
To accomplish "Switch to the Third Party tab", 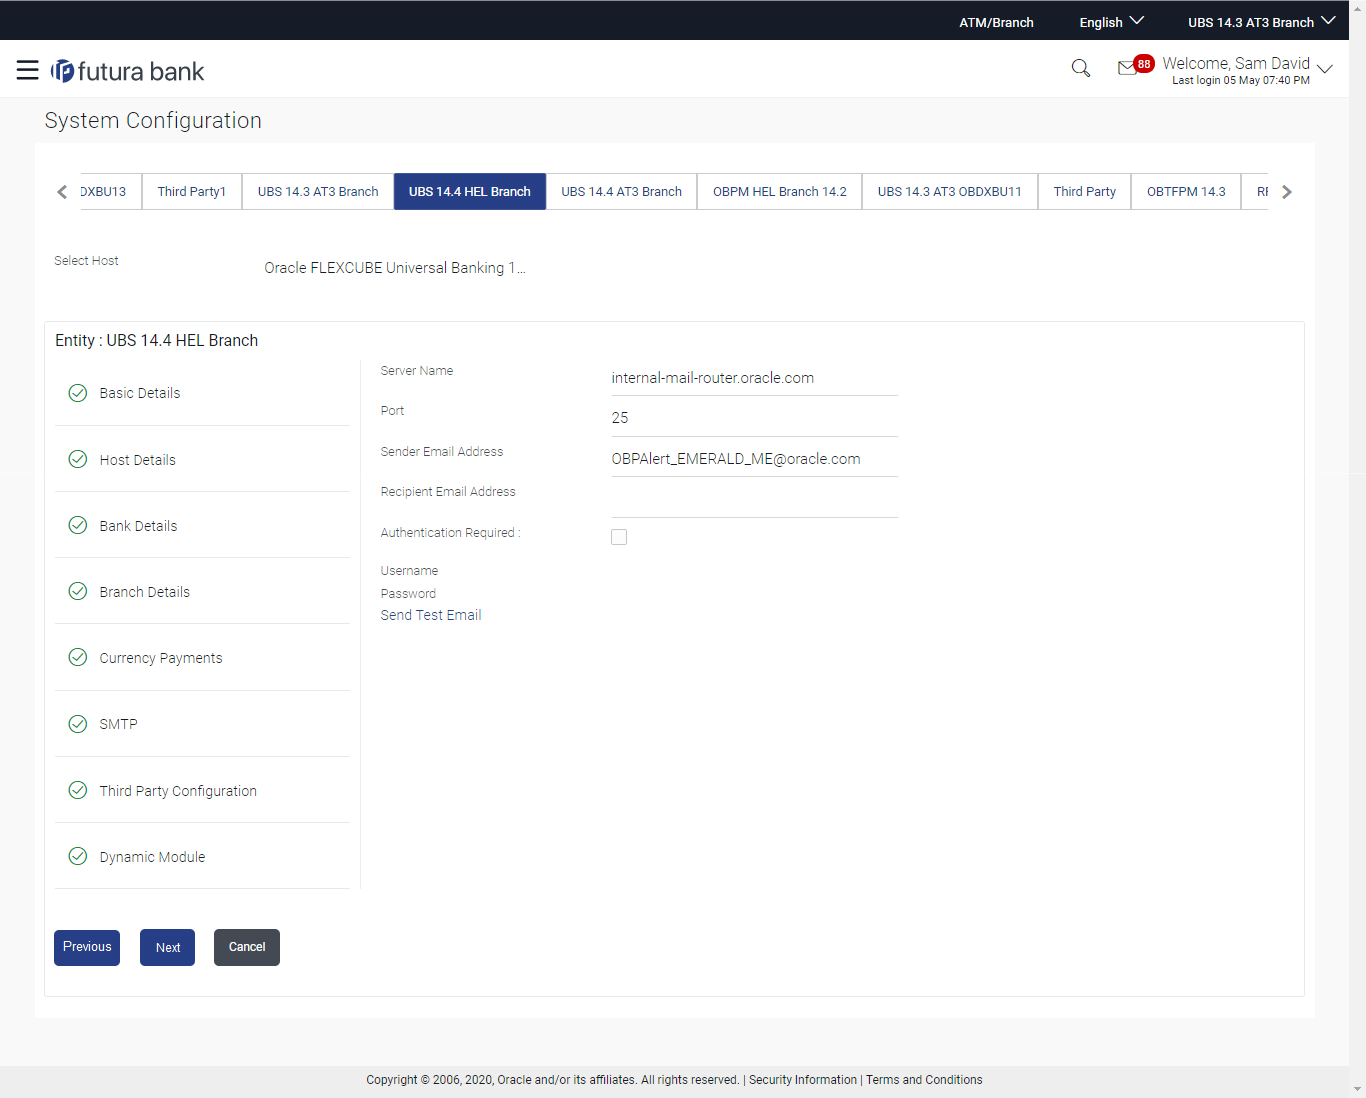I will [1085, 191].
